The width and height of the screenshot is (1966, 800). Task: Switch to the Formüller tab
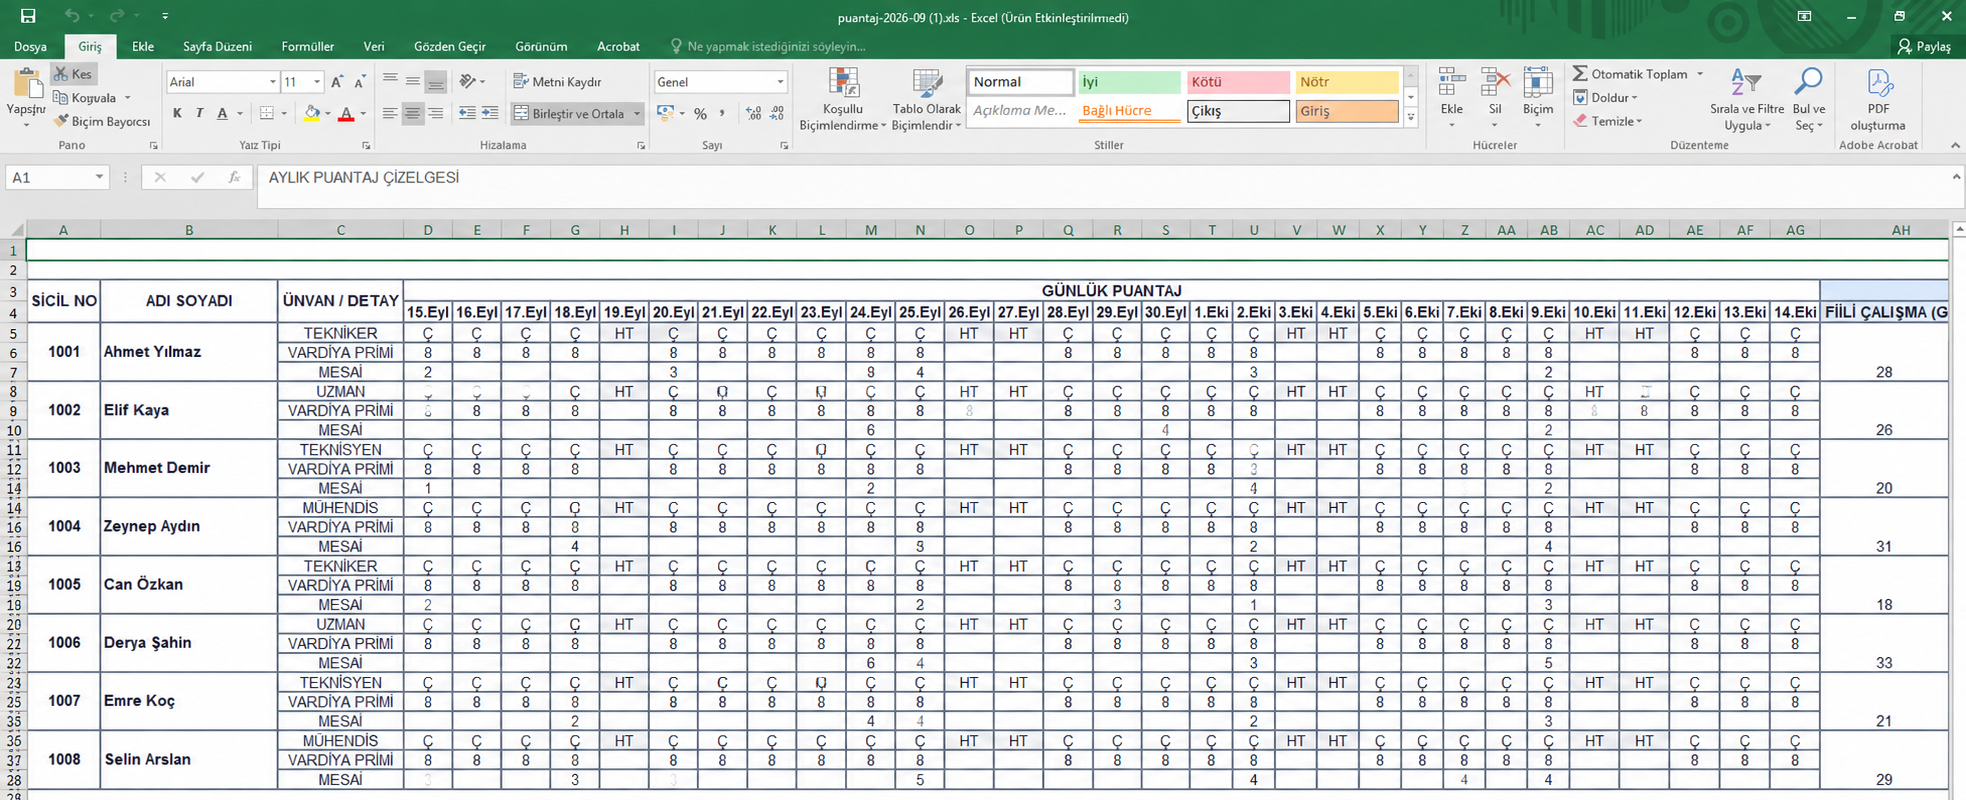pos(308,46)
